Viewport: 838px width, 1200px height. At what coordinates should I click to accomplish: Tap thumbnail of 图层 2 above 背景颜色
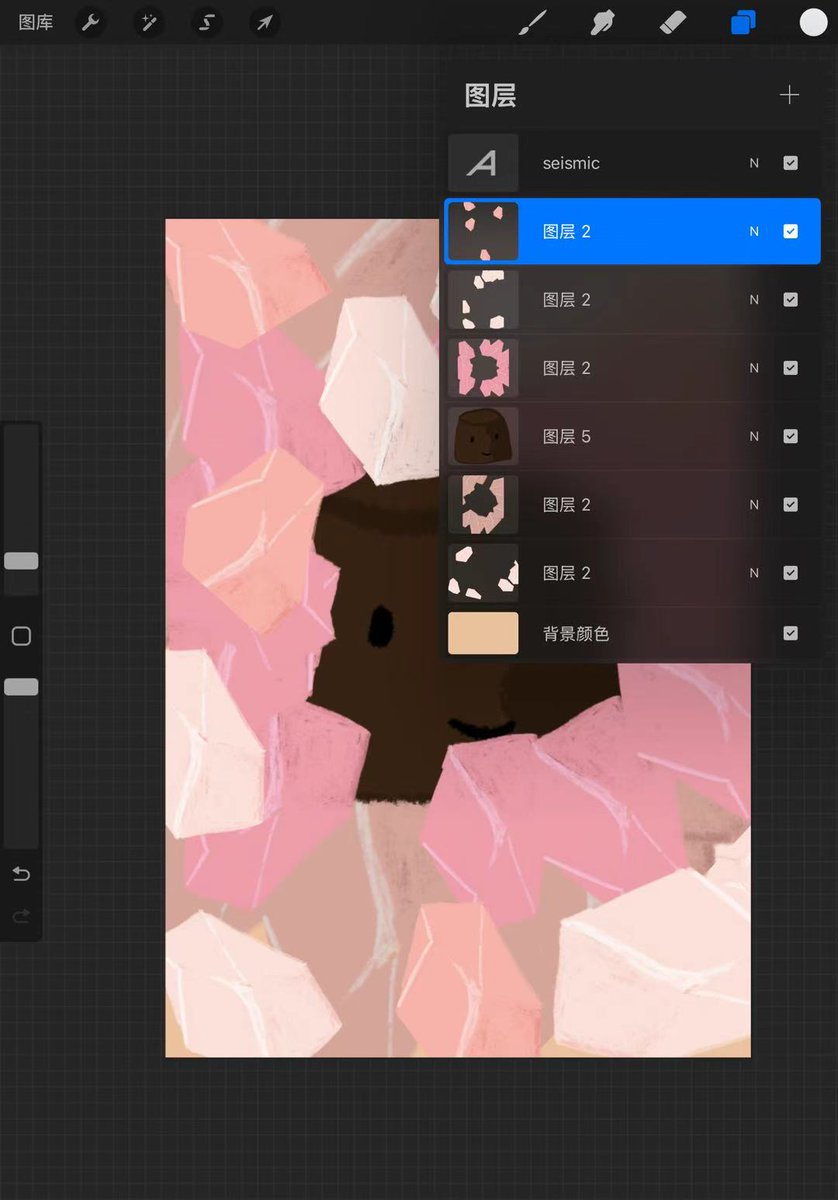pyautogui.click(x=483, y=573)
